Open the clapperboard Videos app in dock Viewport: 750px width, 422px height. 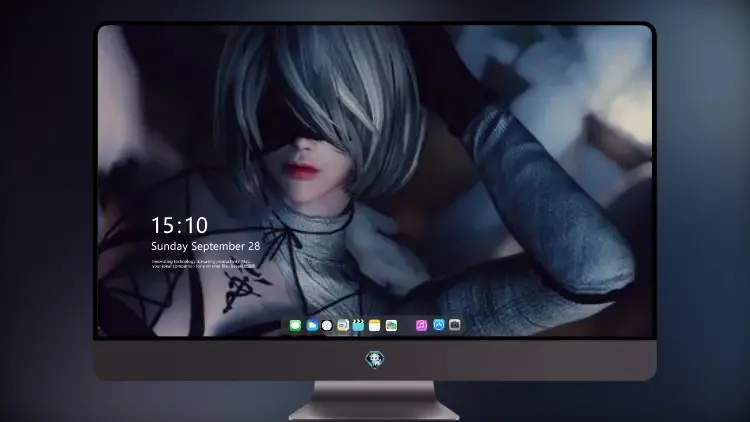358,325
